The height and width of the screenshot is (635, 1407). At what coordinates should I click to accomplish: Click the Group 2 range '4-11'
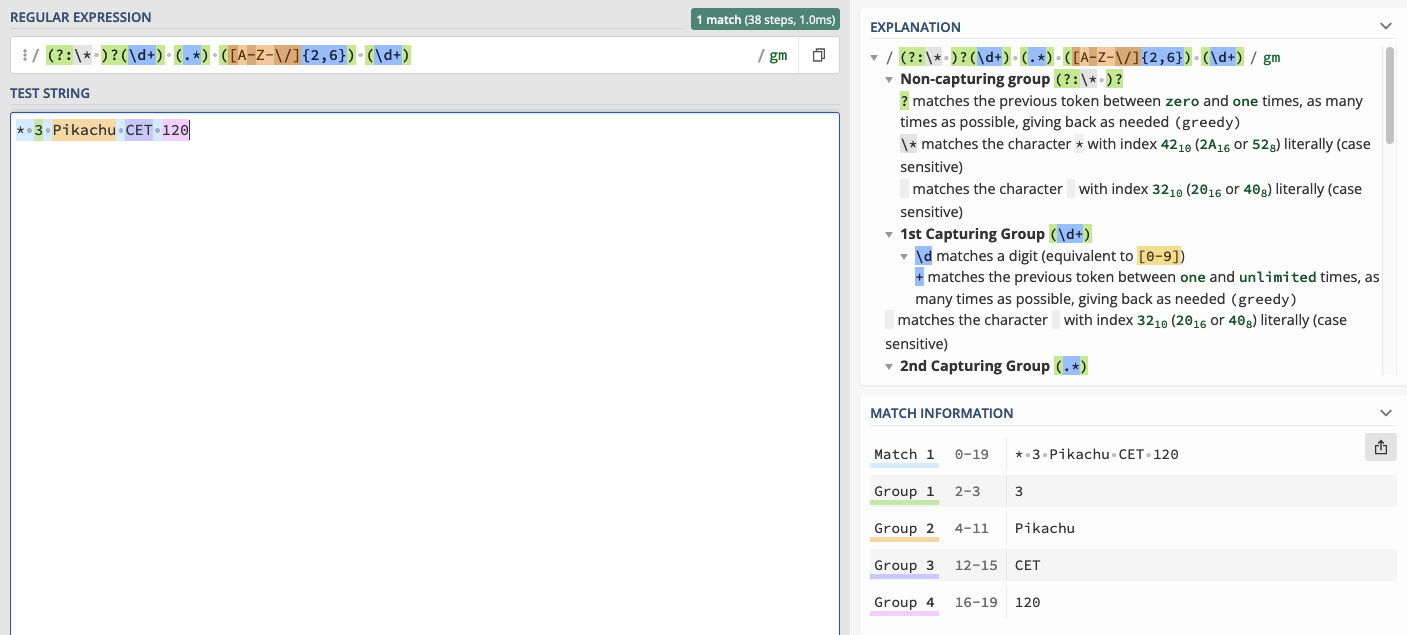click(972, 528)
